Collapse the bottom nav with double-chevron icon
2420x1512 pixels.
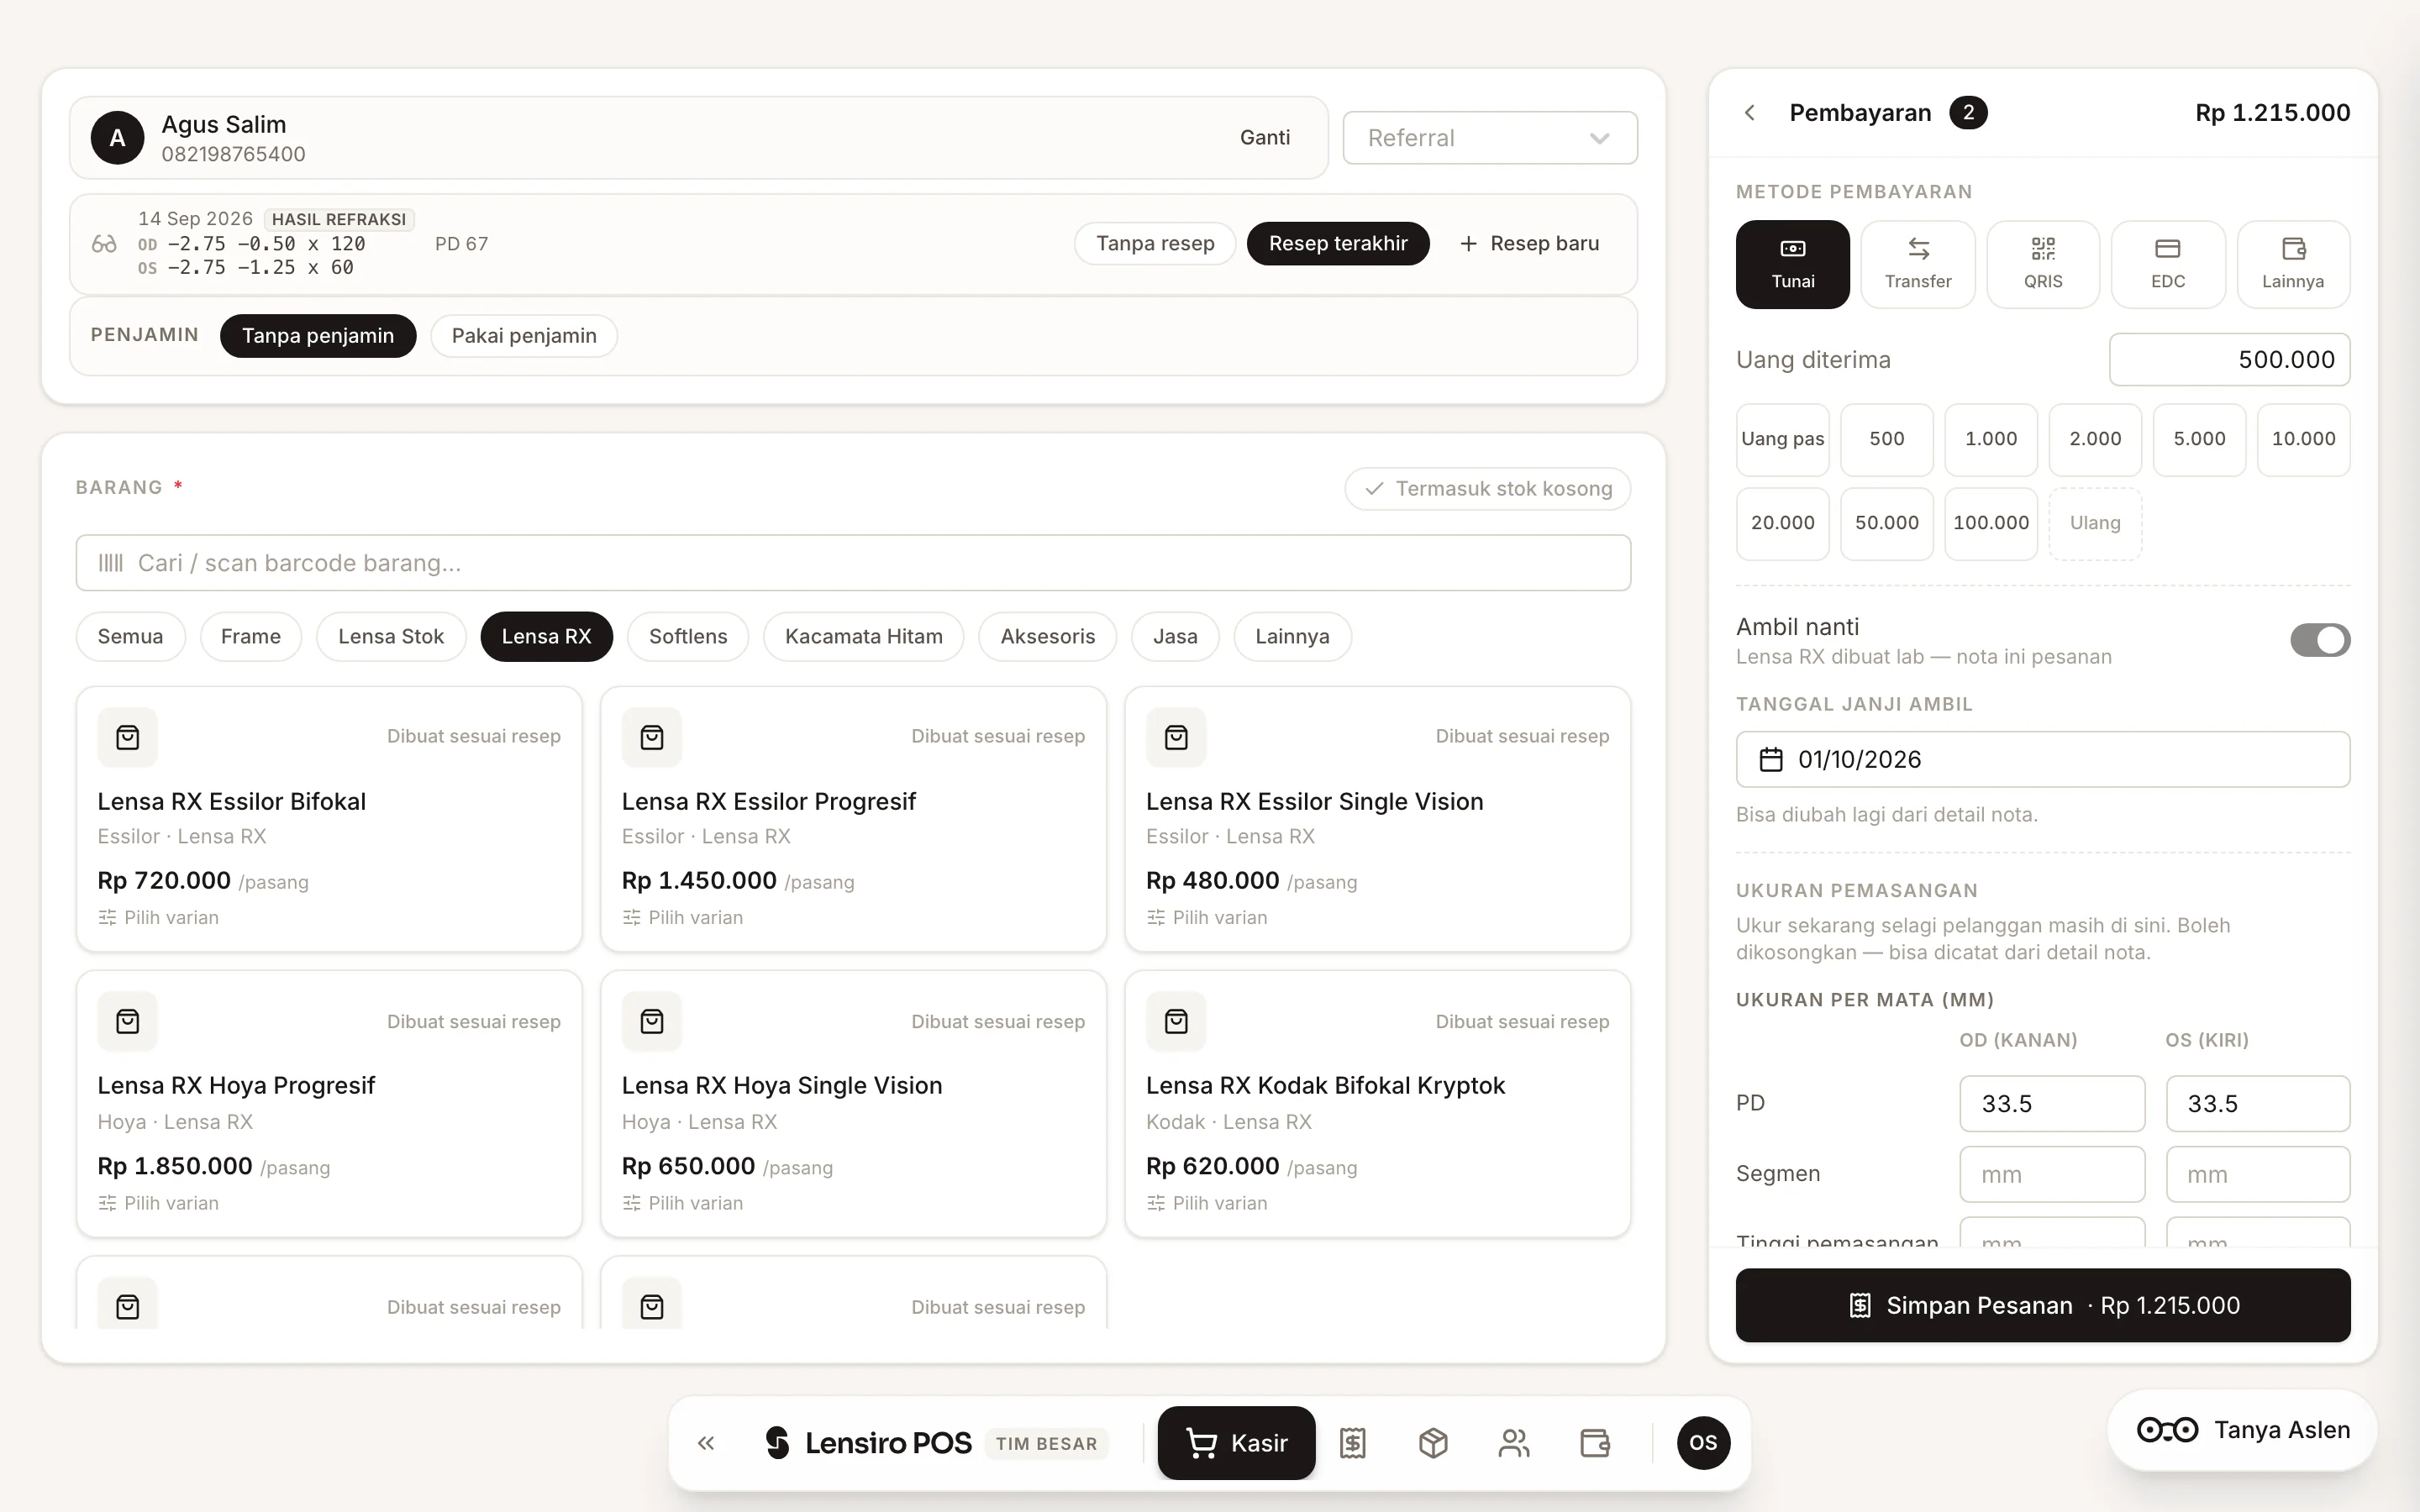click(x=706, y=1443)
